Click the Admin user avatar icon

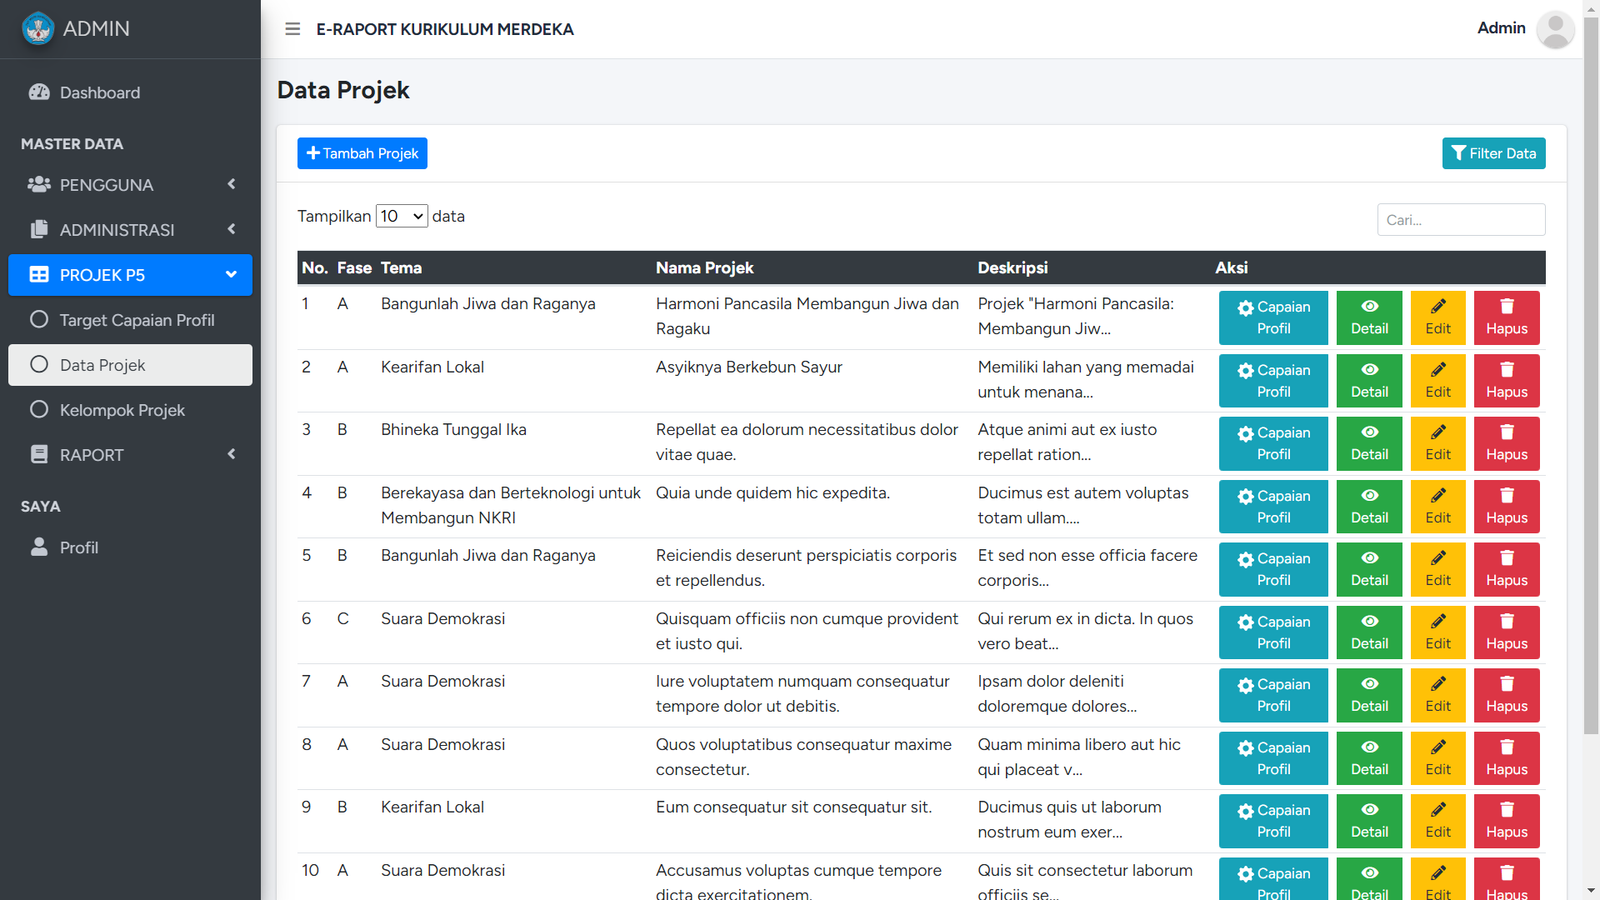point(1554,29)
